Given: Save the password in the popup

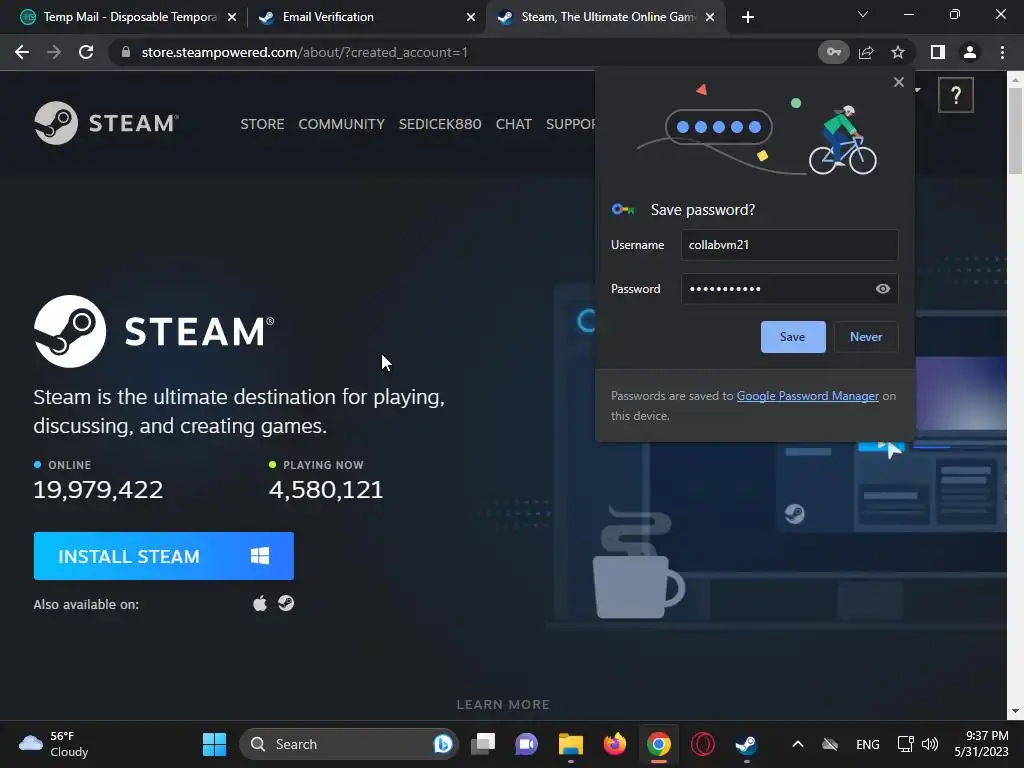Looking at the screenshot, I should click(793, 337).
